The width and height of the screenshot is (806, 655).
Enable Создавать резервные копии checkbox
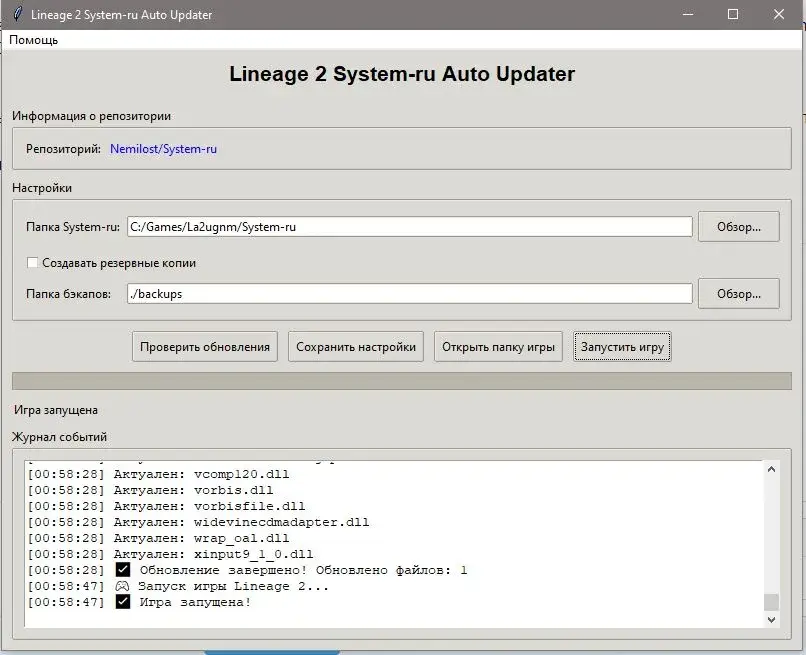point(32,263)
